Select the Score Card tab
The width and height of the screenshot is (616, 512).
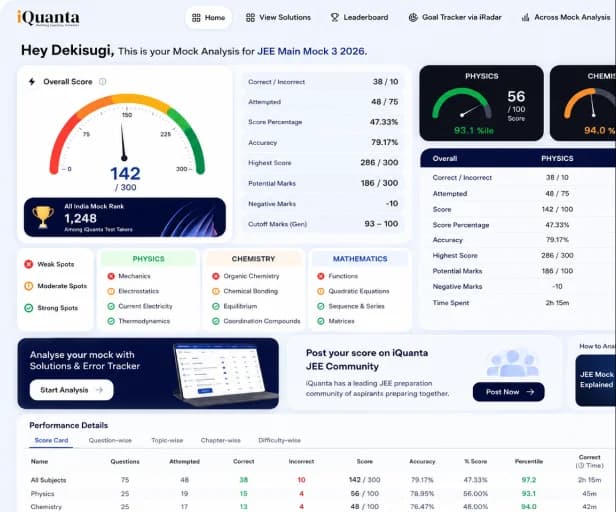click(51, 440)
